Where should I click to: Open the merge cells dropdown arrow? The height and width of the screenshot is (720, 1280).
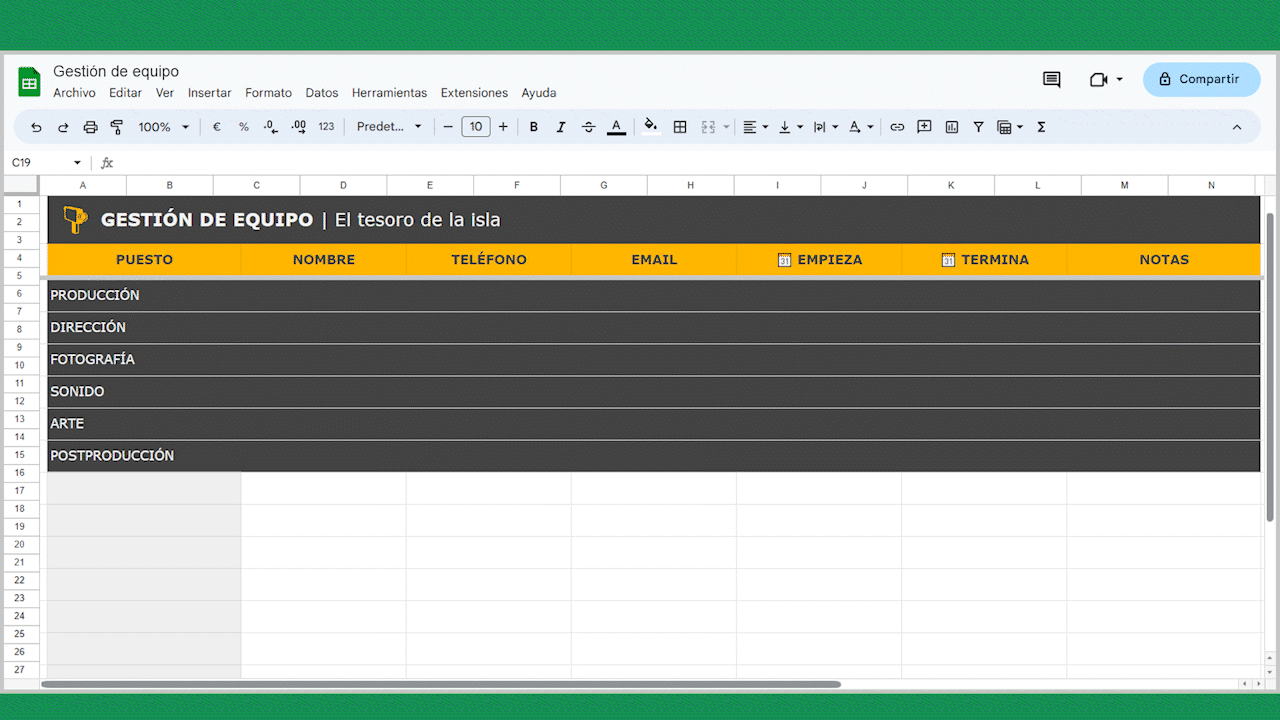tap(727, 127)
